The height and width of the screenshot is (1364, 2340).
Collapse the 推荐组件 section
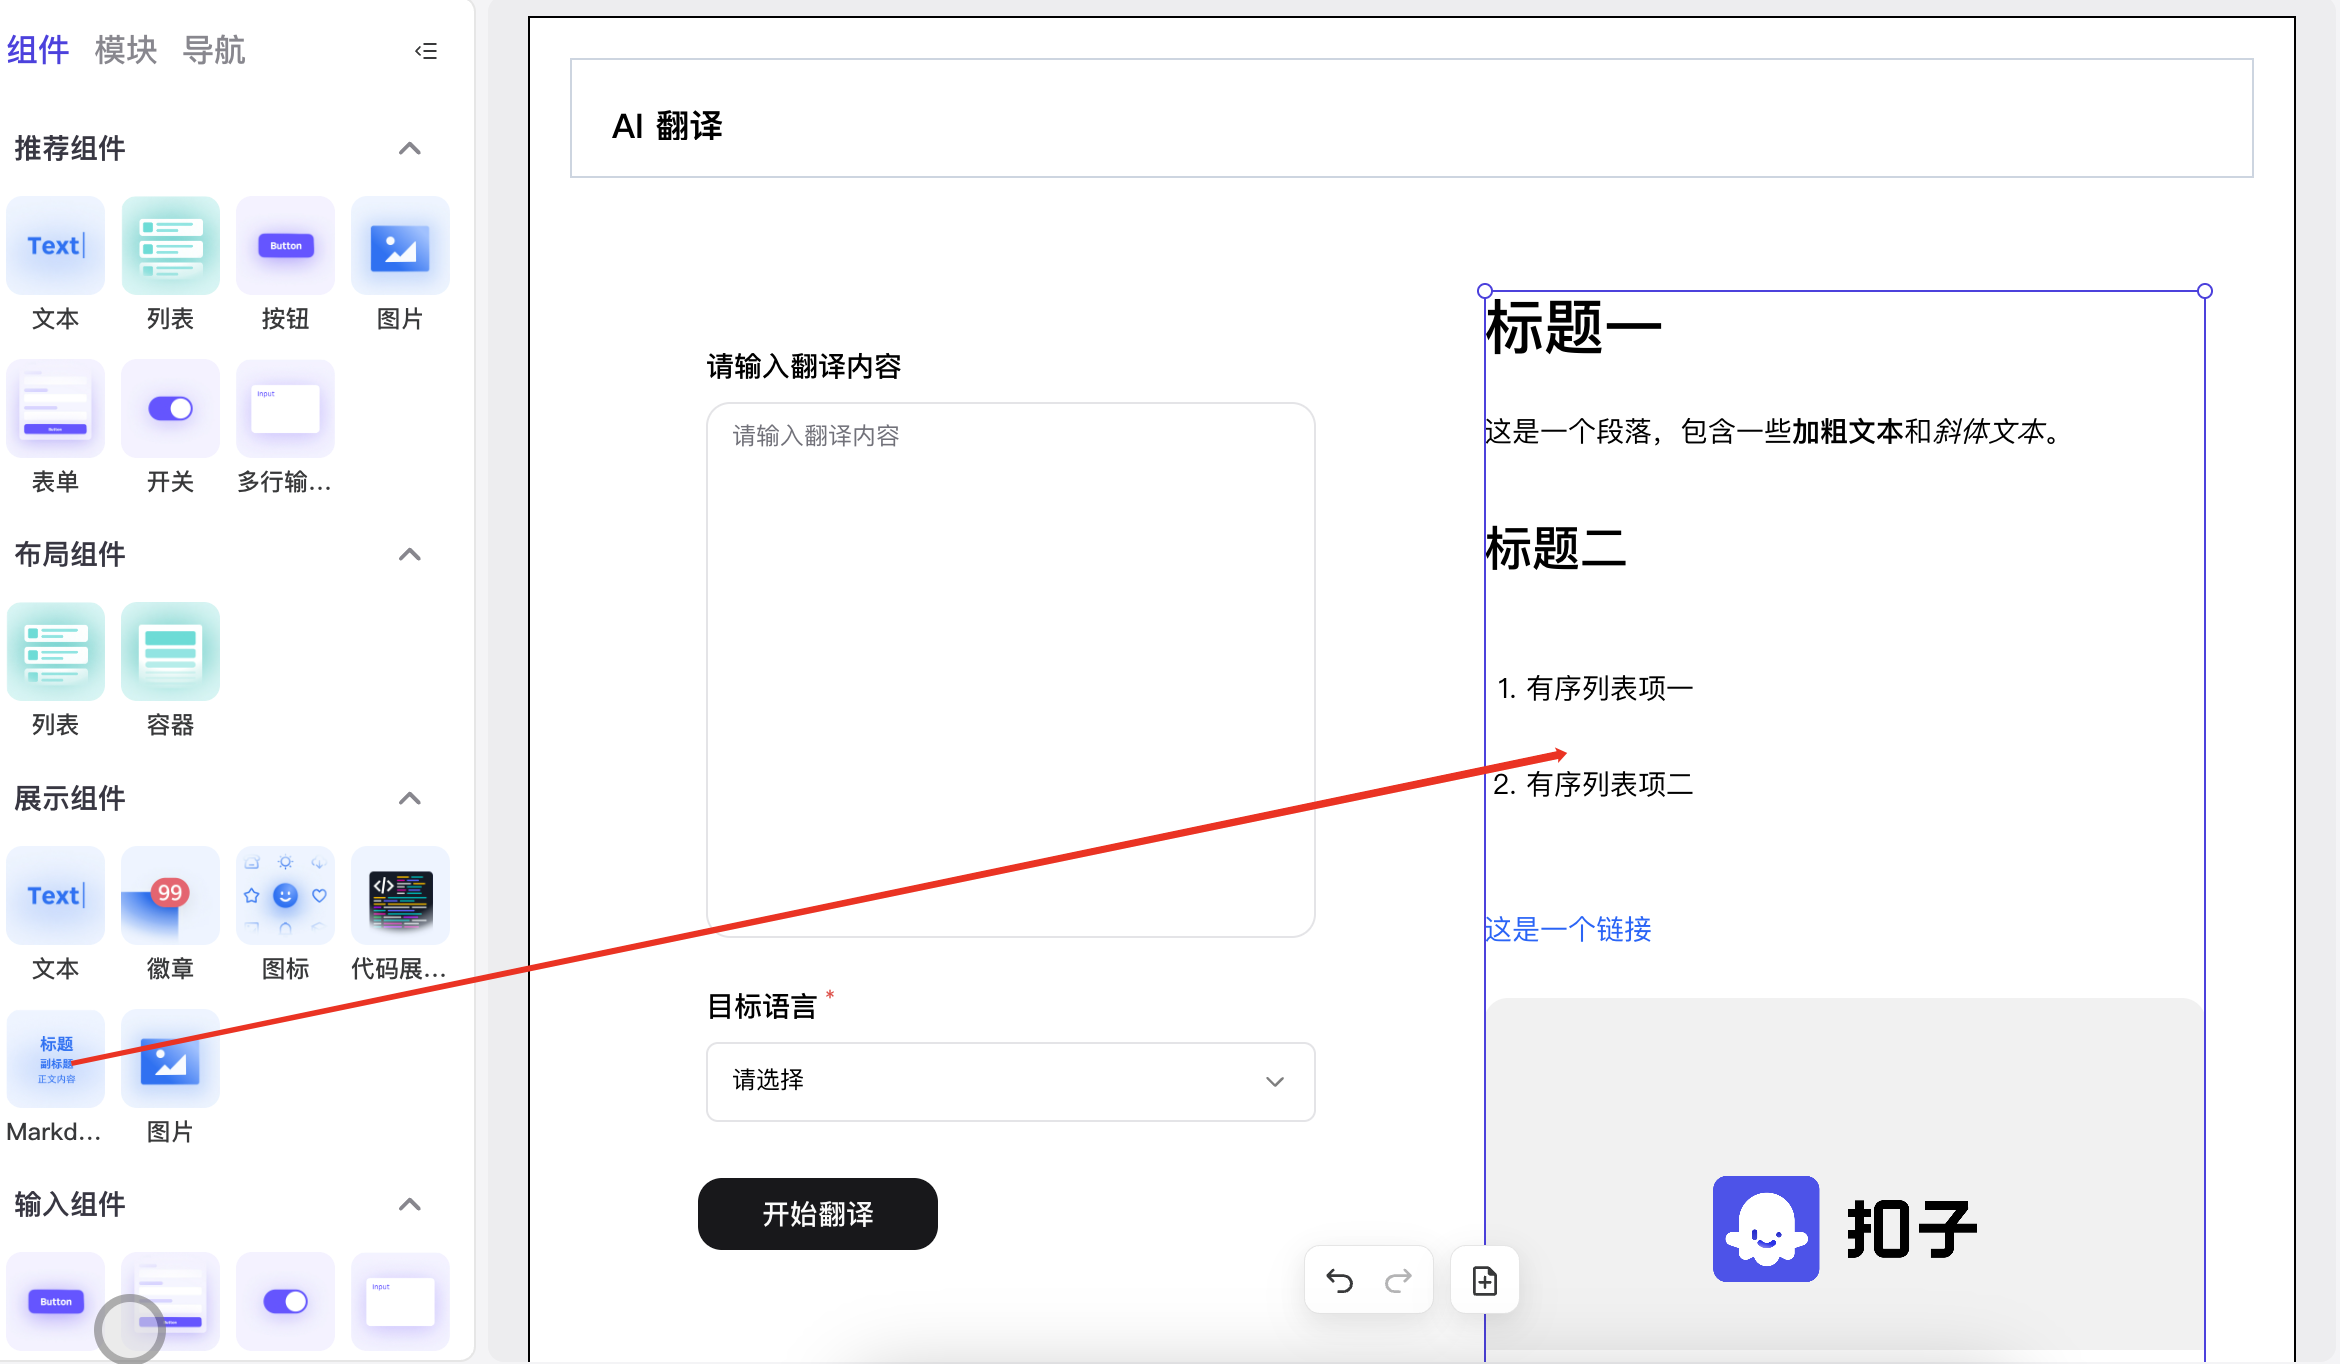click(410, 149)
